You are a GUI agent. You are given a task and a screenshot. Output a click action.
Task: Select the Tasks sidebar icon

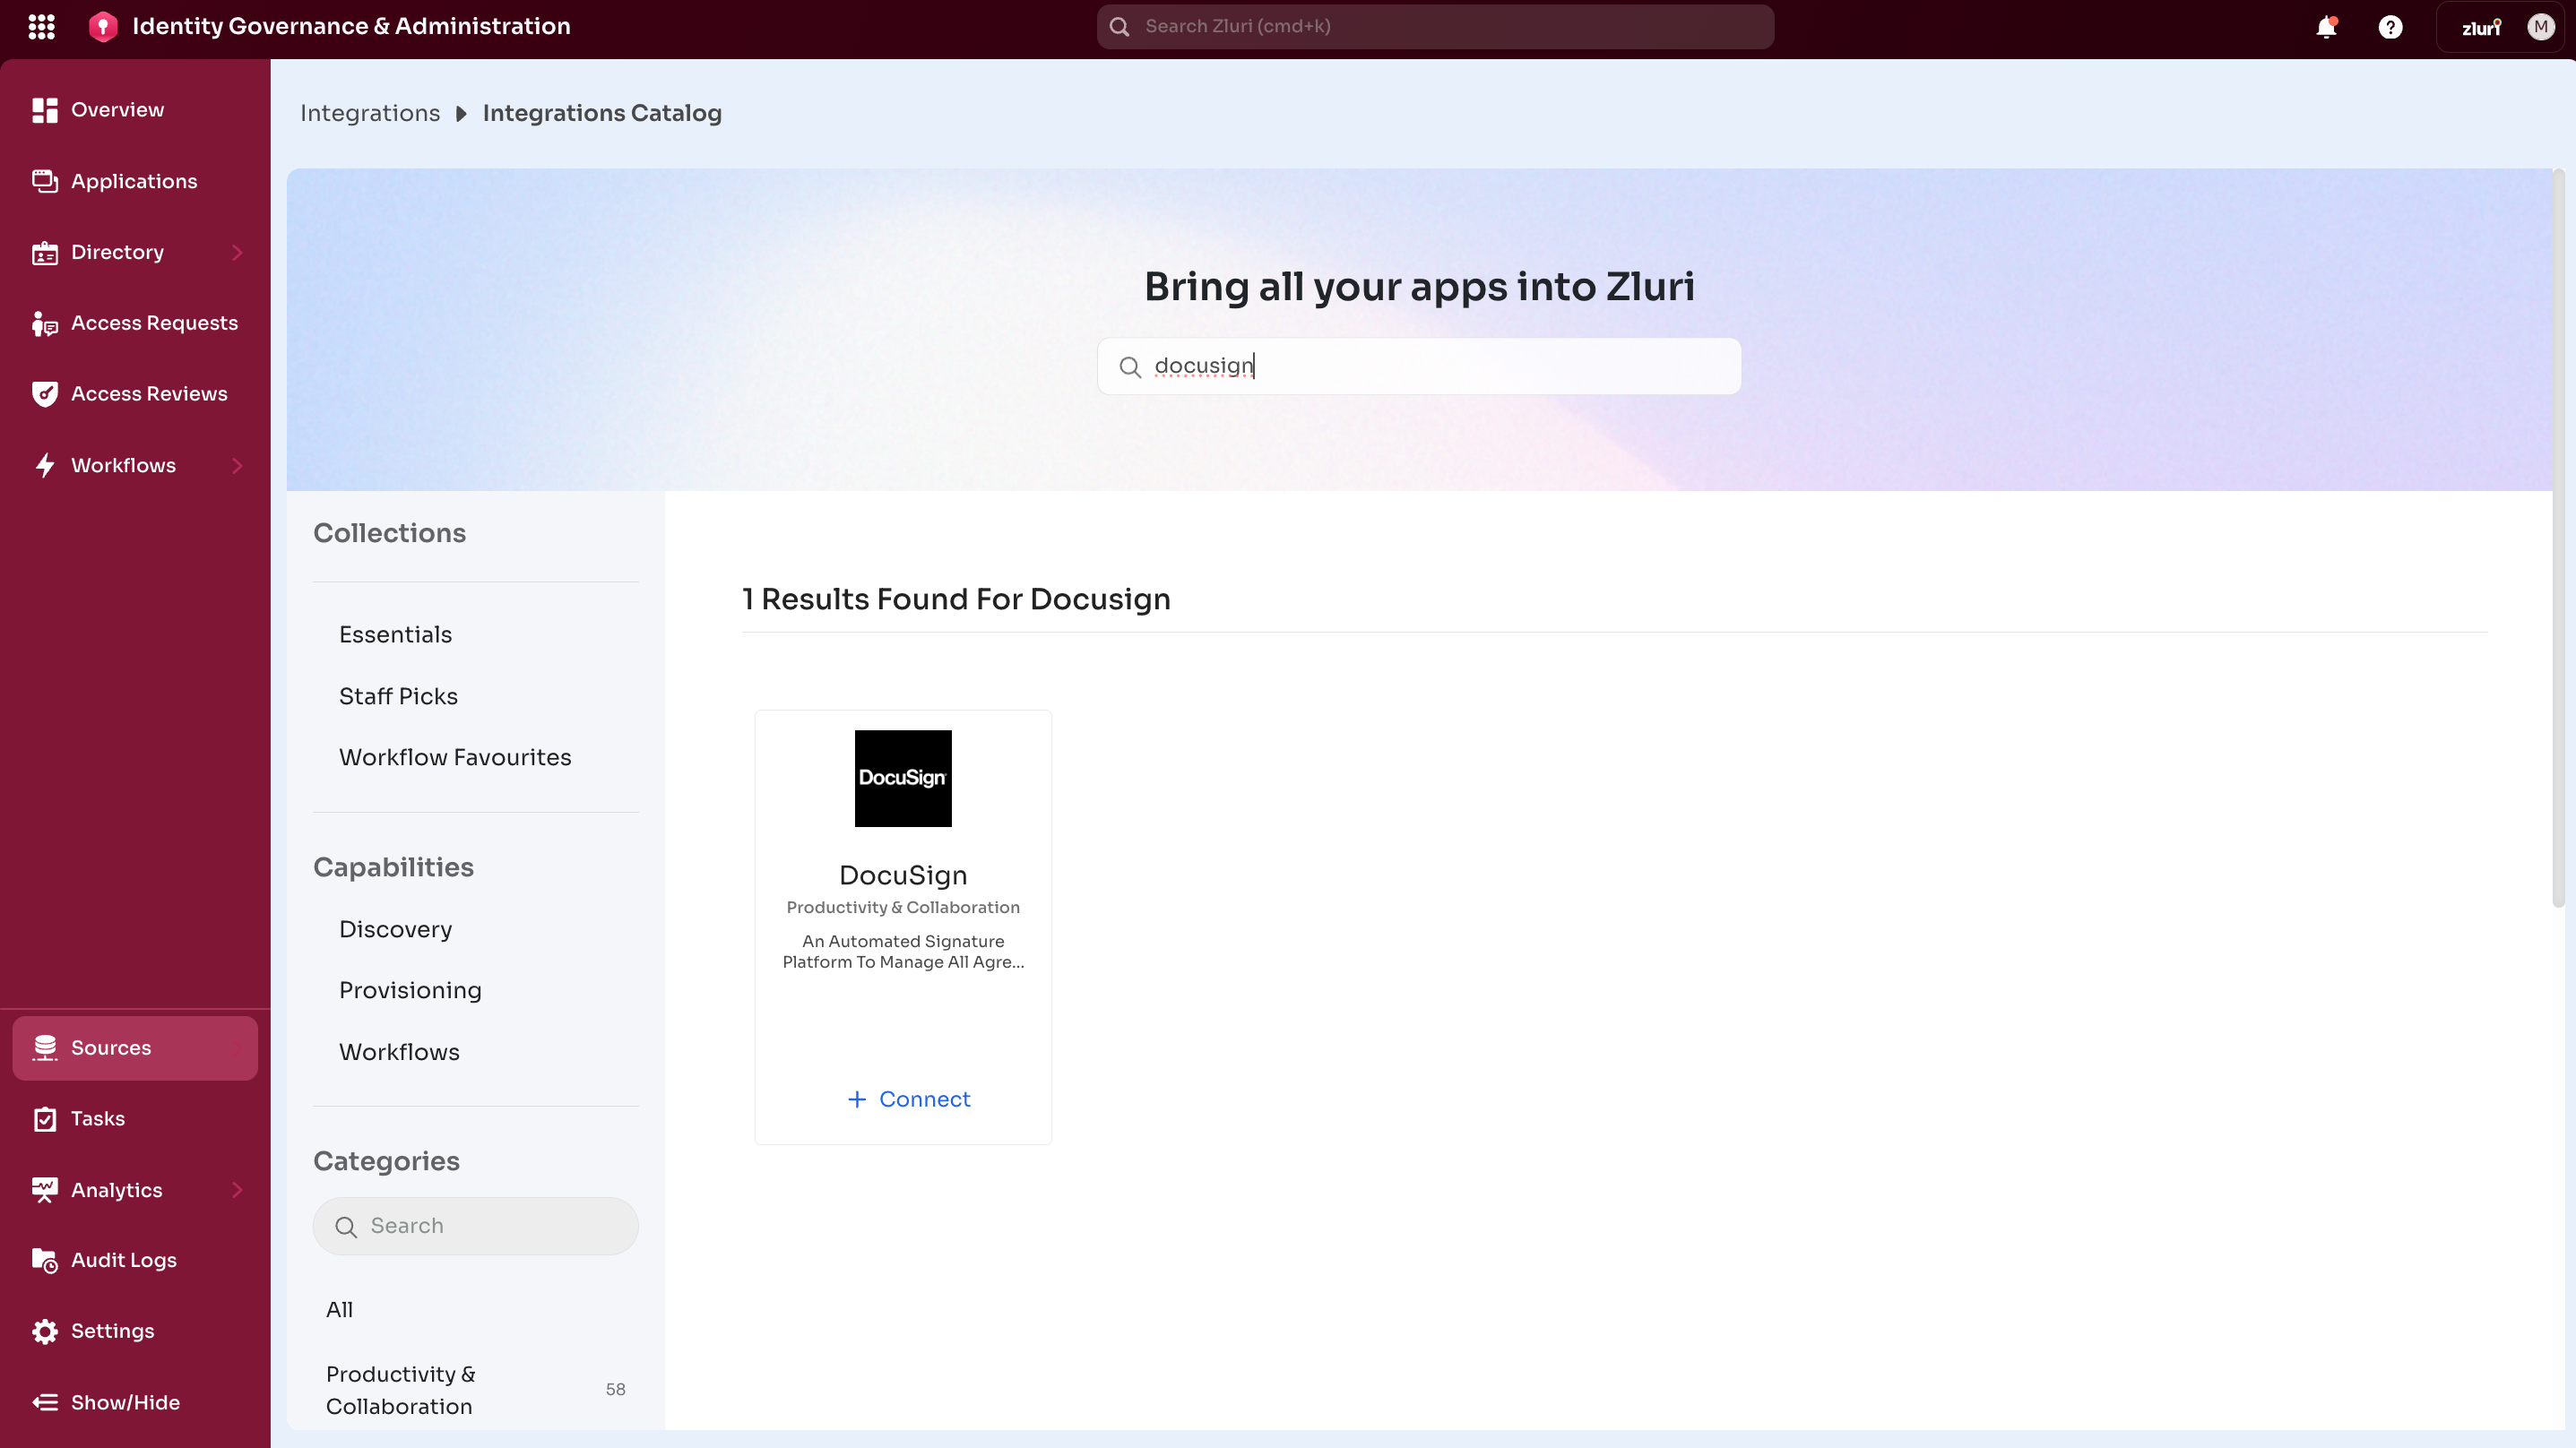coord(97,1118)
